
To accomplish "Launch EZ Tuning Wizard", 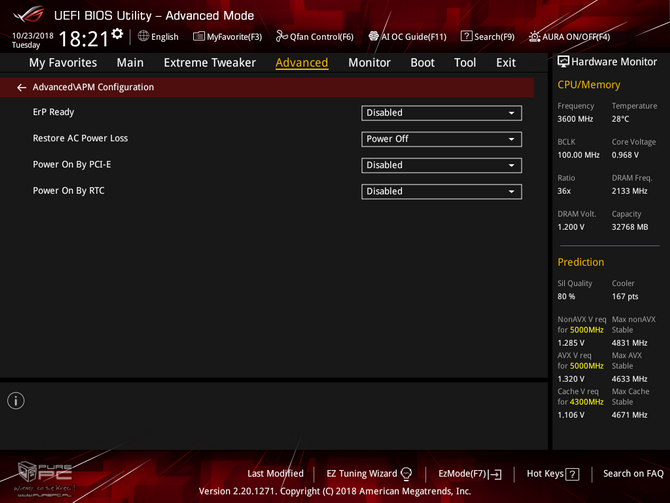I will tap(369, 474).
